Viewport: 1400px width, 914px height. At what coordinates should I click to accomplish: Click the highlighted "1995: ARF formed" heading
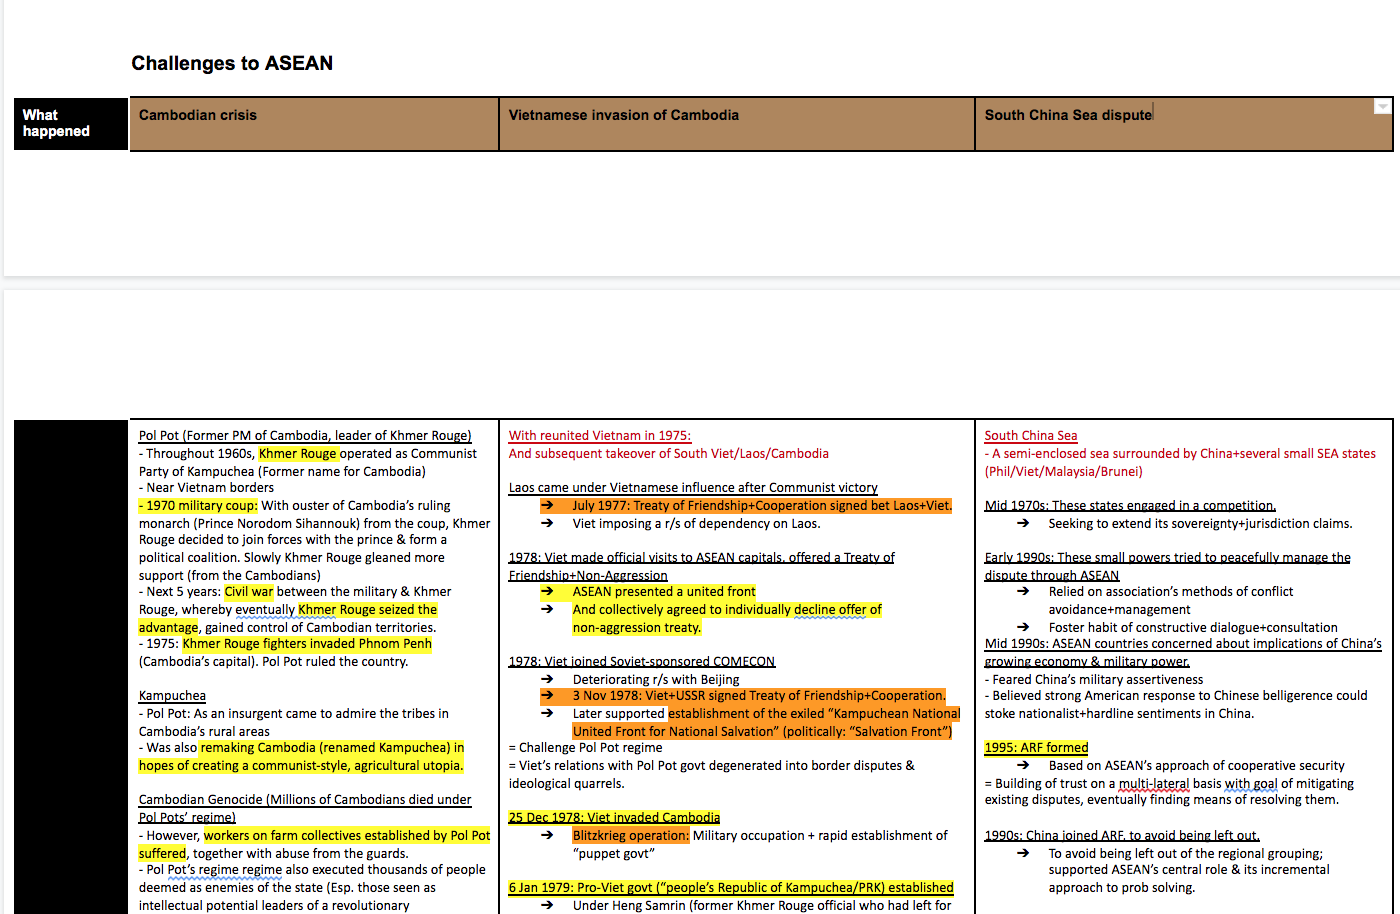(1036, 747)
